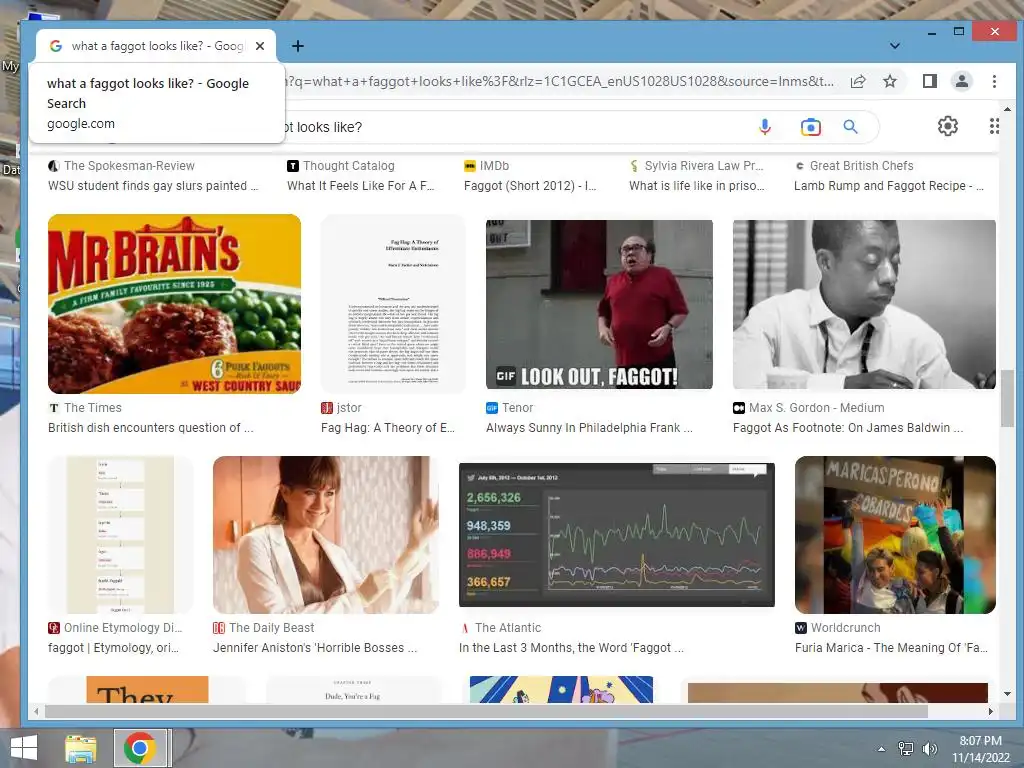1024x768 pixels.
Task: Click the blue magnifier search button
Action: (x=850, y=127)
